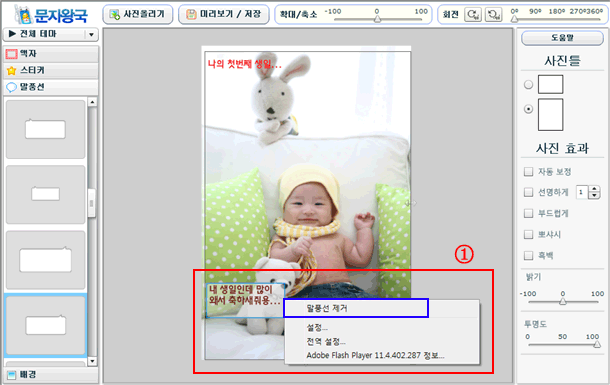610x385 pixels.
Task: Click the rotate clockwise icon
Action: pos(473,15)
